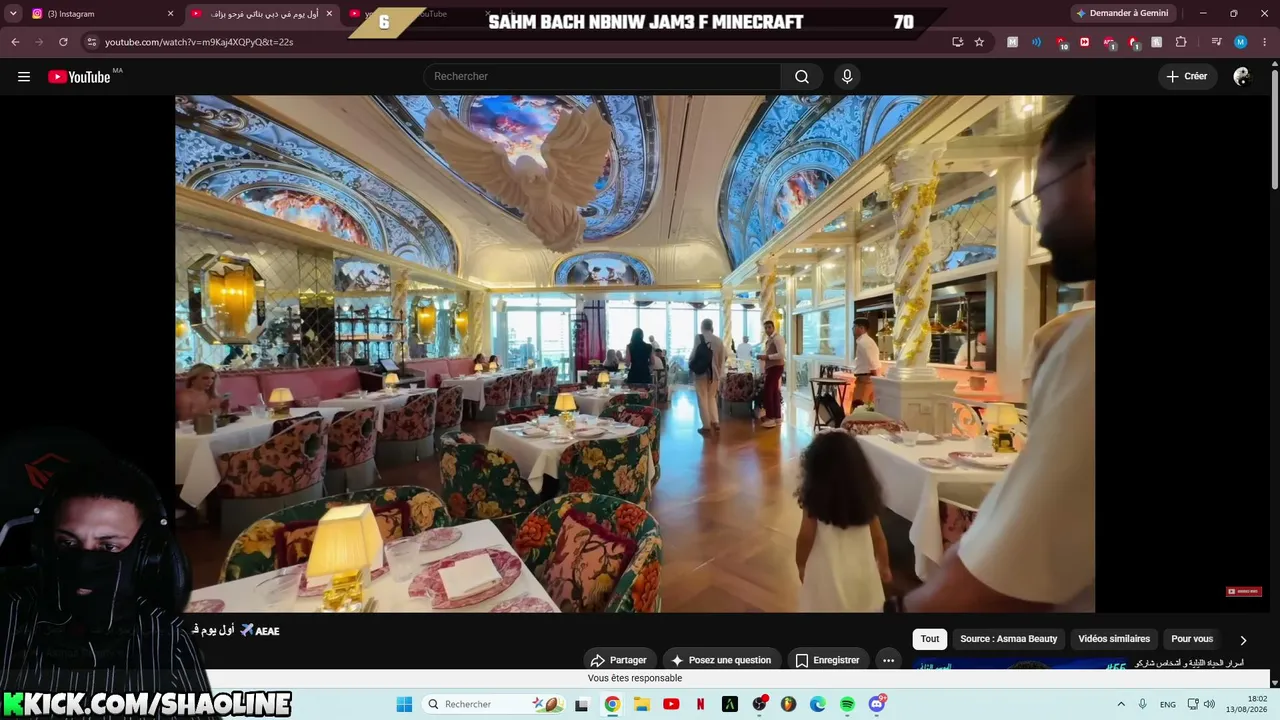Click the 'Demander à Gemini' button
Screen dimensions: 1280x720
point(1121,13)
